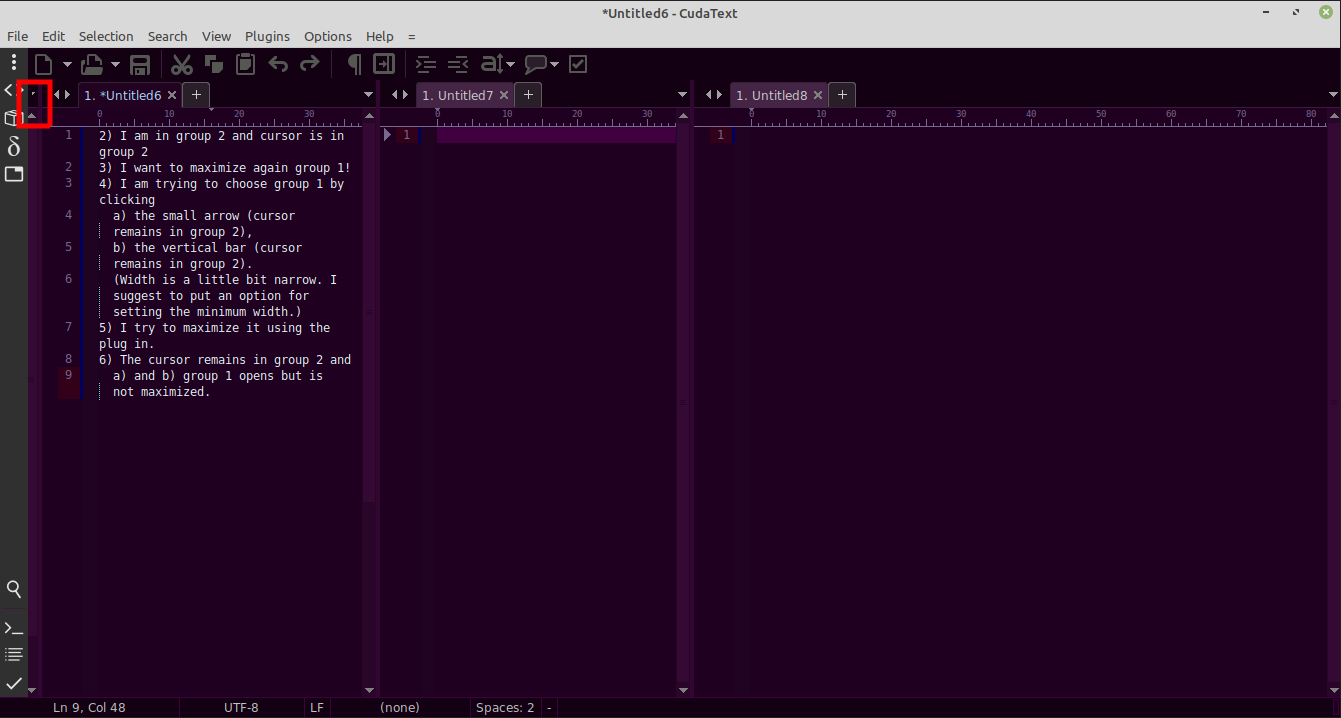
Task: Expand the sort/case dropdown arrow
Action: [511, 65]
